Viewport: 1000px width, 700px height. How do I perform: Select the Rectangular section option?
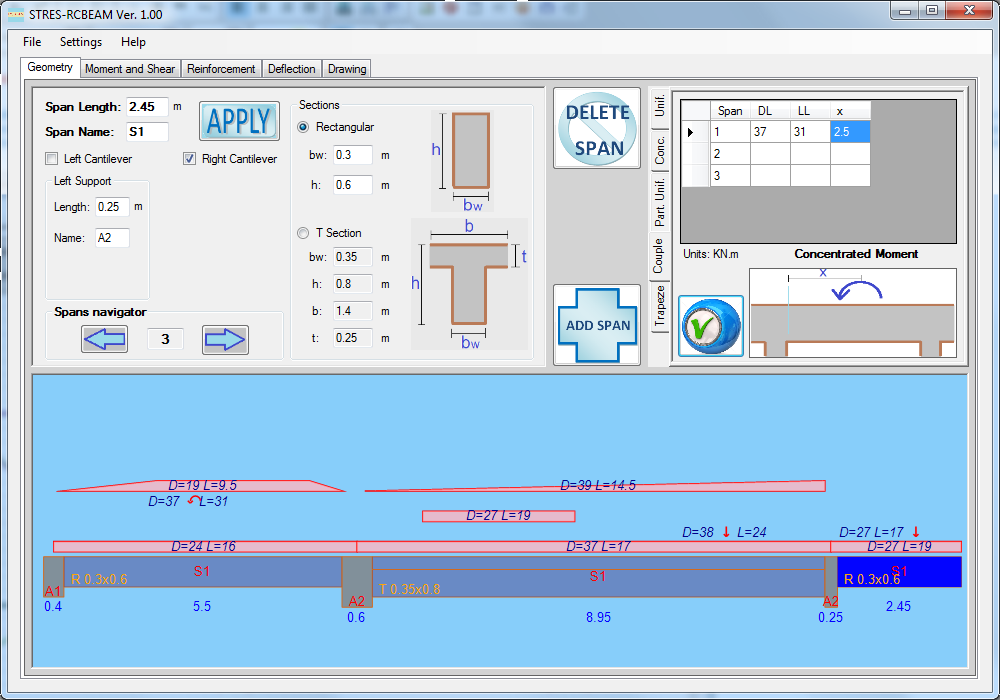click(x=303, y=127)
